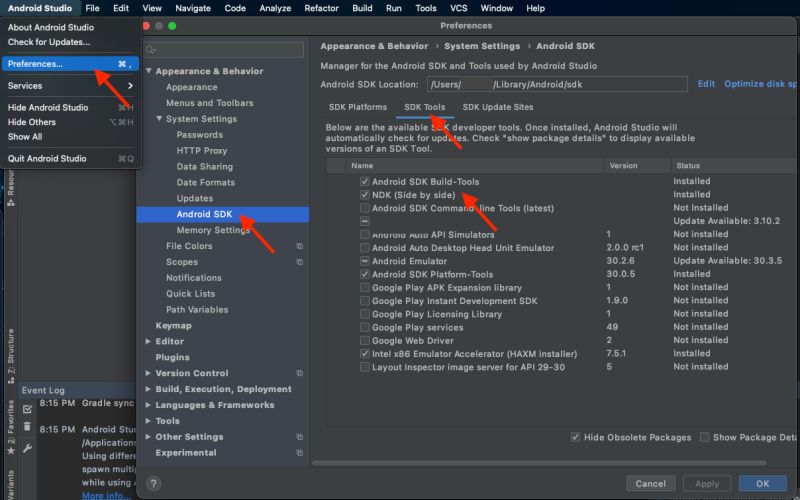This screenshot has height=500, width=800.
Task: Open the Favorites tool window star tab
Action: point(11,428)
